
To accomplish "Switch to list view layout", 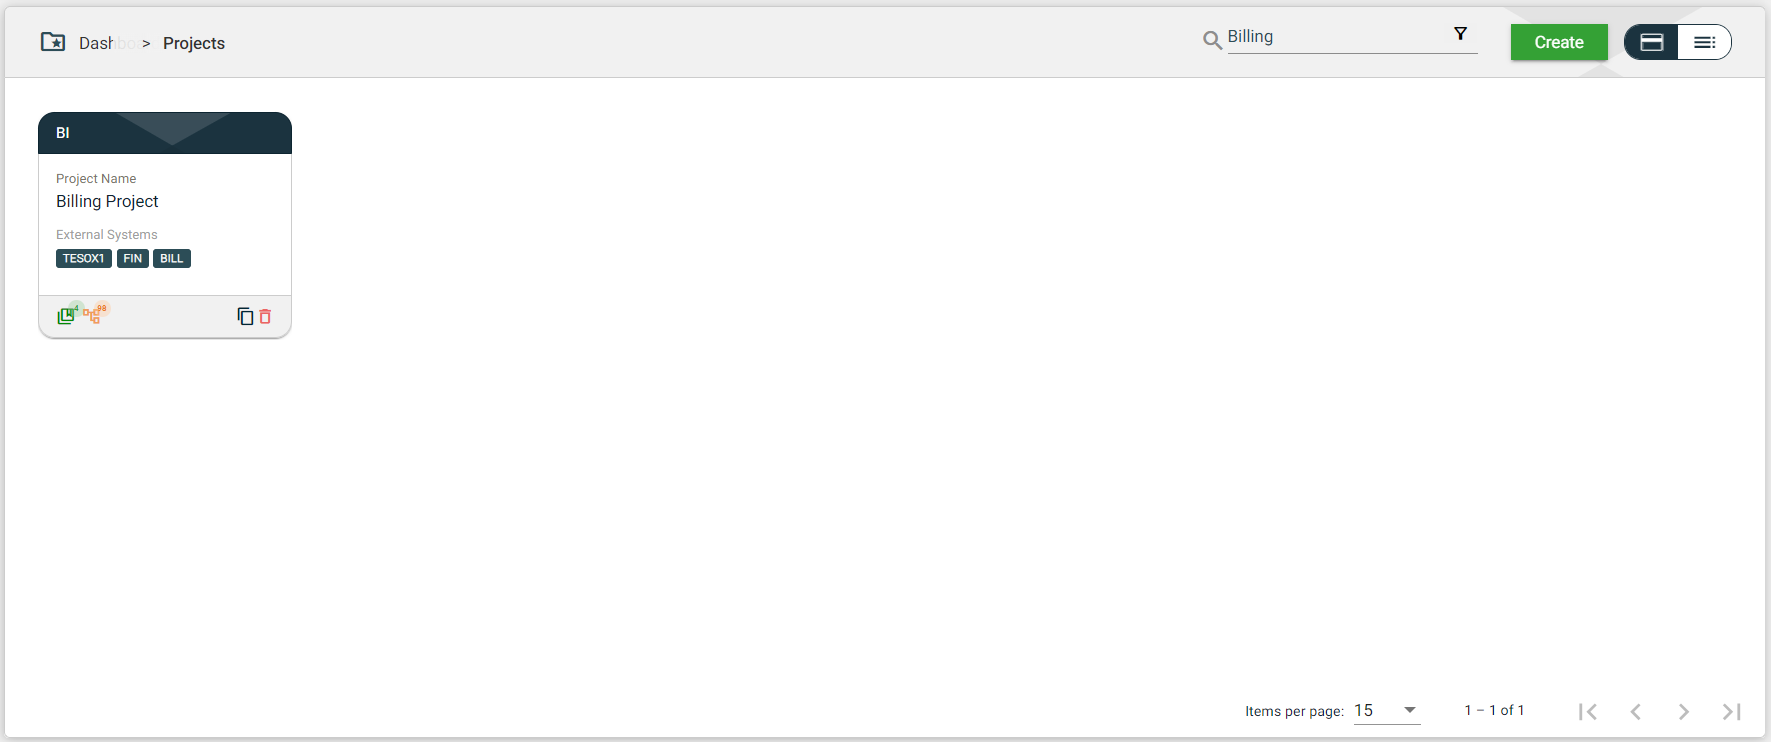I will [1704, 42].
